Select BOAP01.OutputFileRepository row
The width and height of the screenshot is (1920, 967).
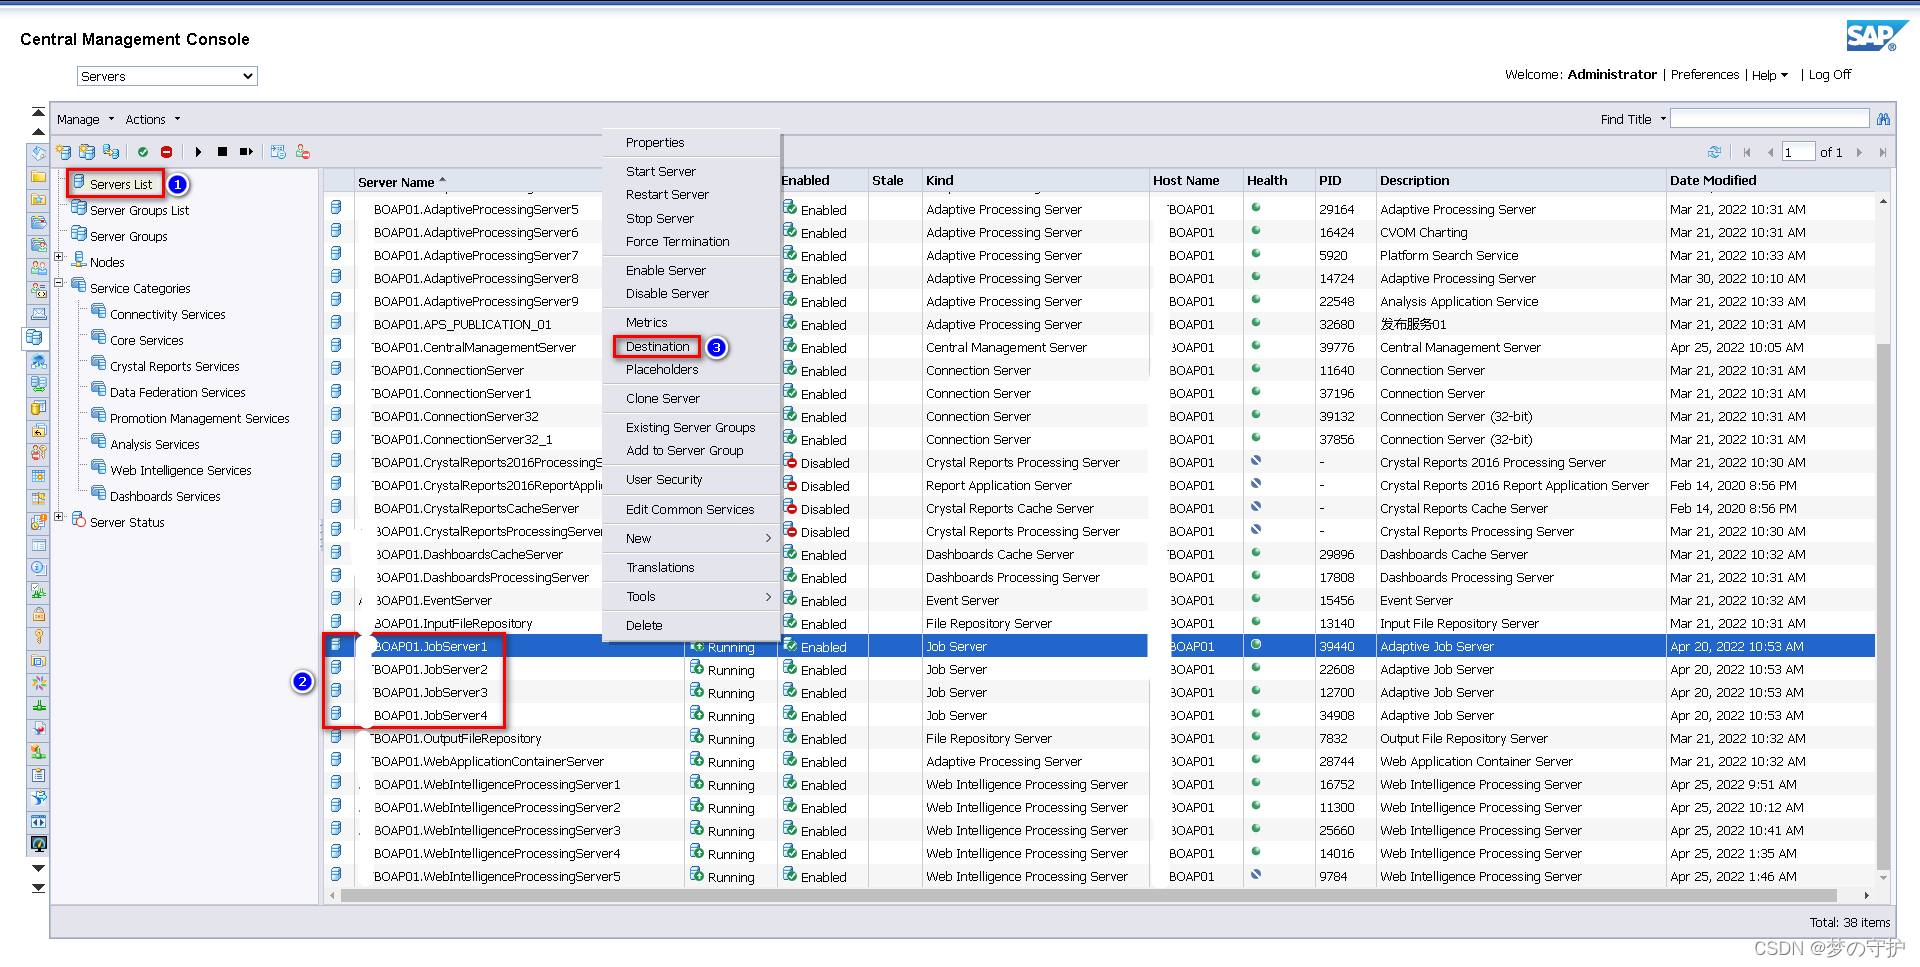click(x=1100, y=738)
